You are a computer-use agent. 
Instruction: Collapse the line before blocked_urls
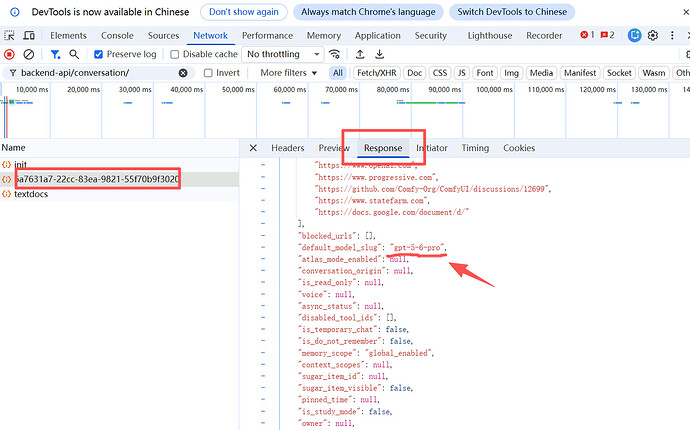[x=263, y=224]
